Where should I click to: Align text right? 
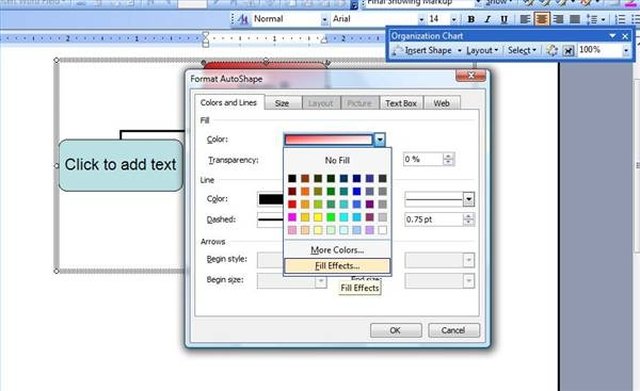558,19
